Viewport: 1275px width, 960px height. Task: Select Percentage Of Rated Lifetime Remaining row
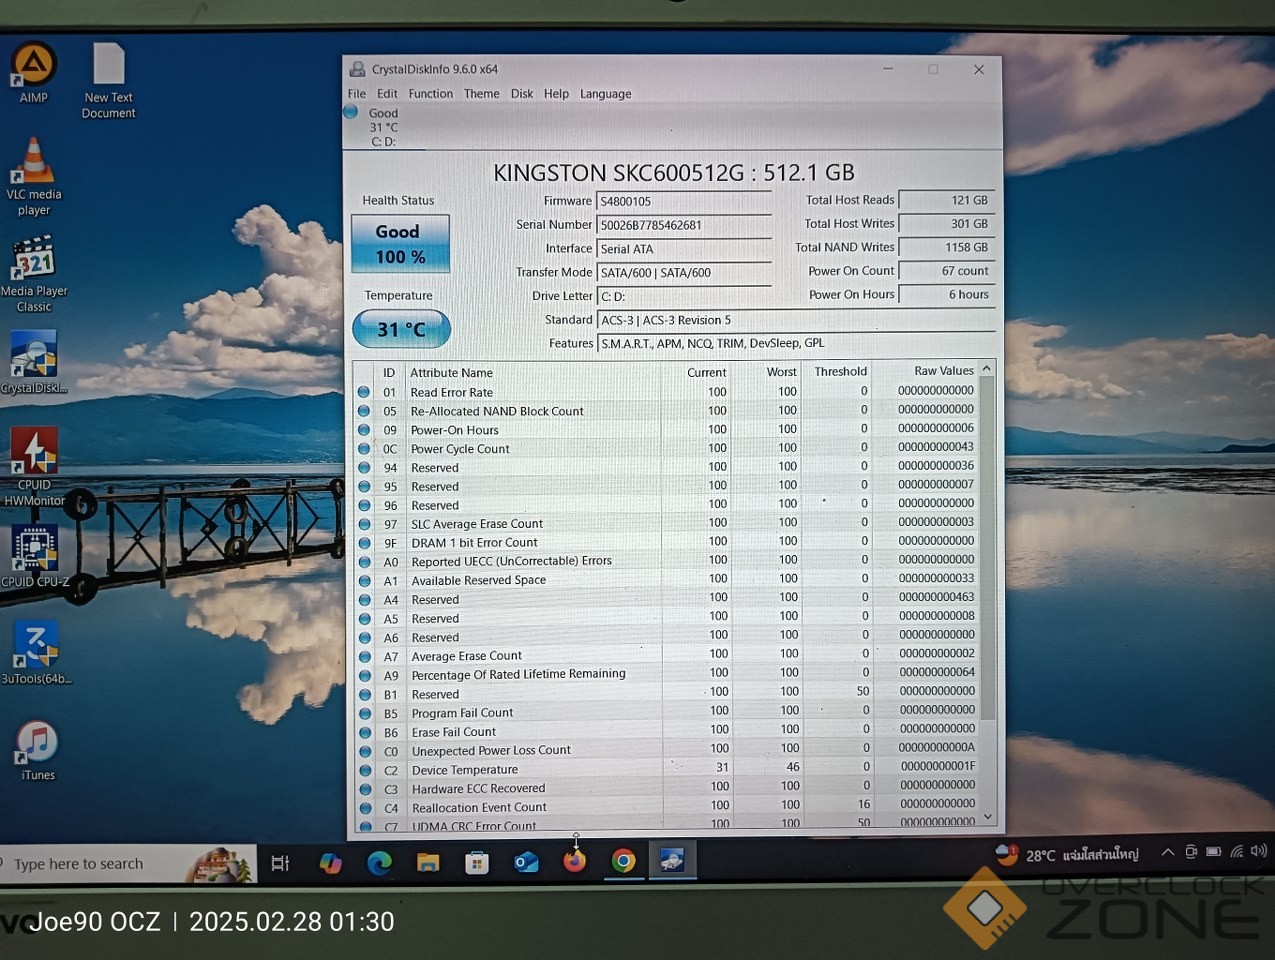(x=666, y=674)
